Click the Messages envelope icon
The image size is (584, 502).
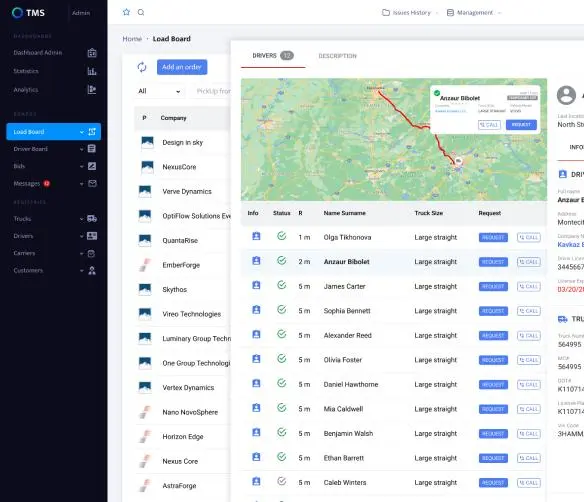point(92,183)
